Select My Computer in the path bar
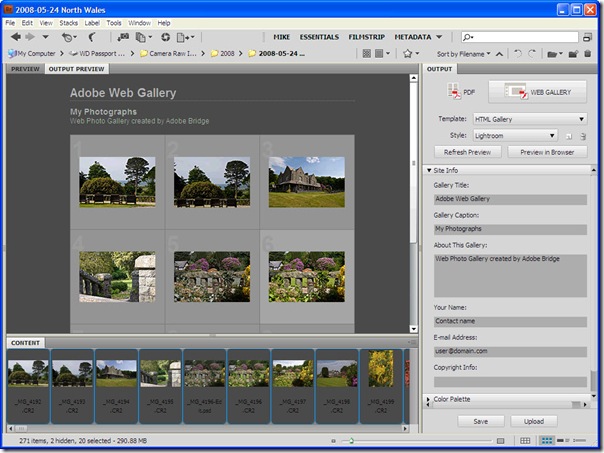This screenshot has height=453, width=604. click(32, 54)
